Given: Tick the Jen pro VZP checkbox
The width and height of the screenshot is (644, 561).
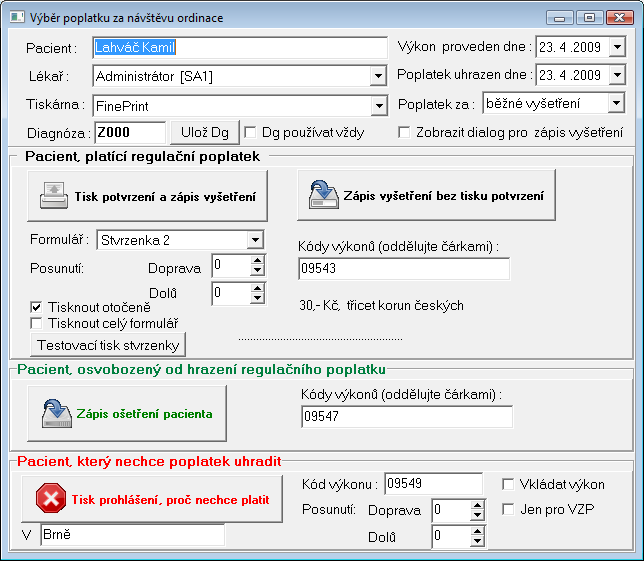Looking at the screenshot, I should tap(509, 510).
